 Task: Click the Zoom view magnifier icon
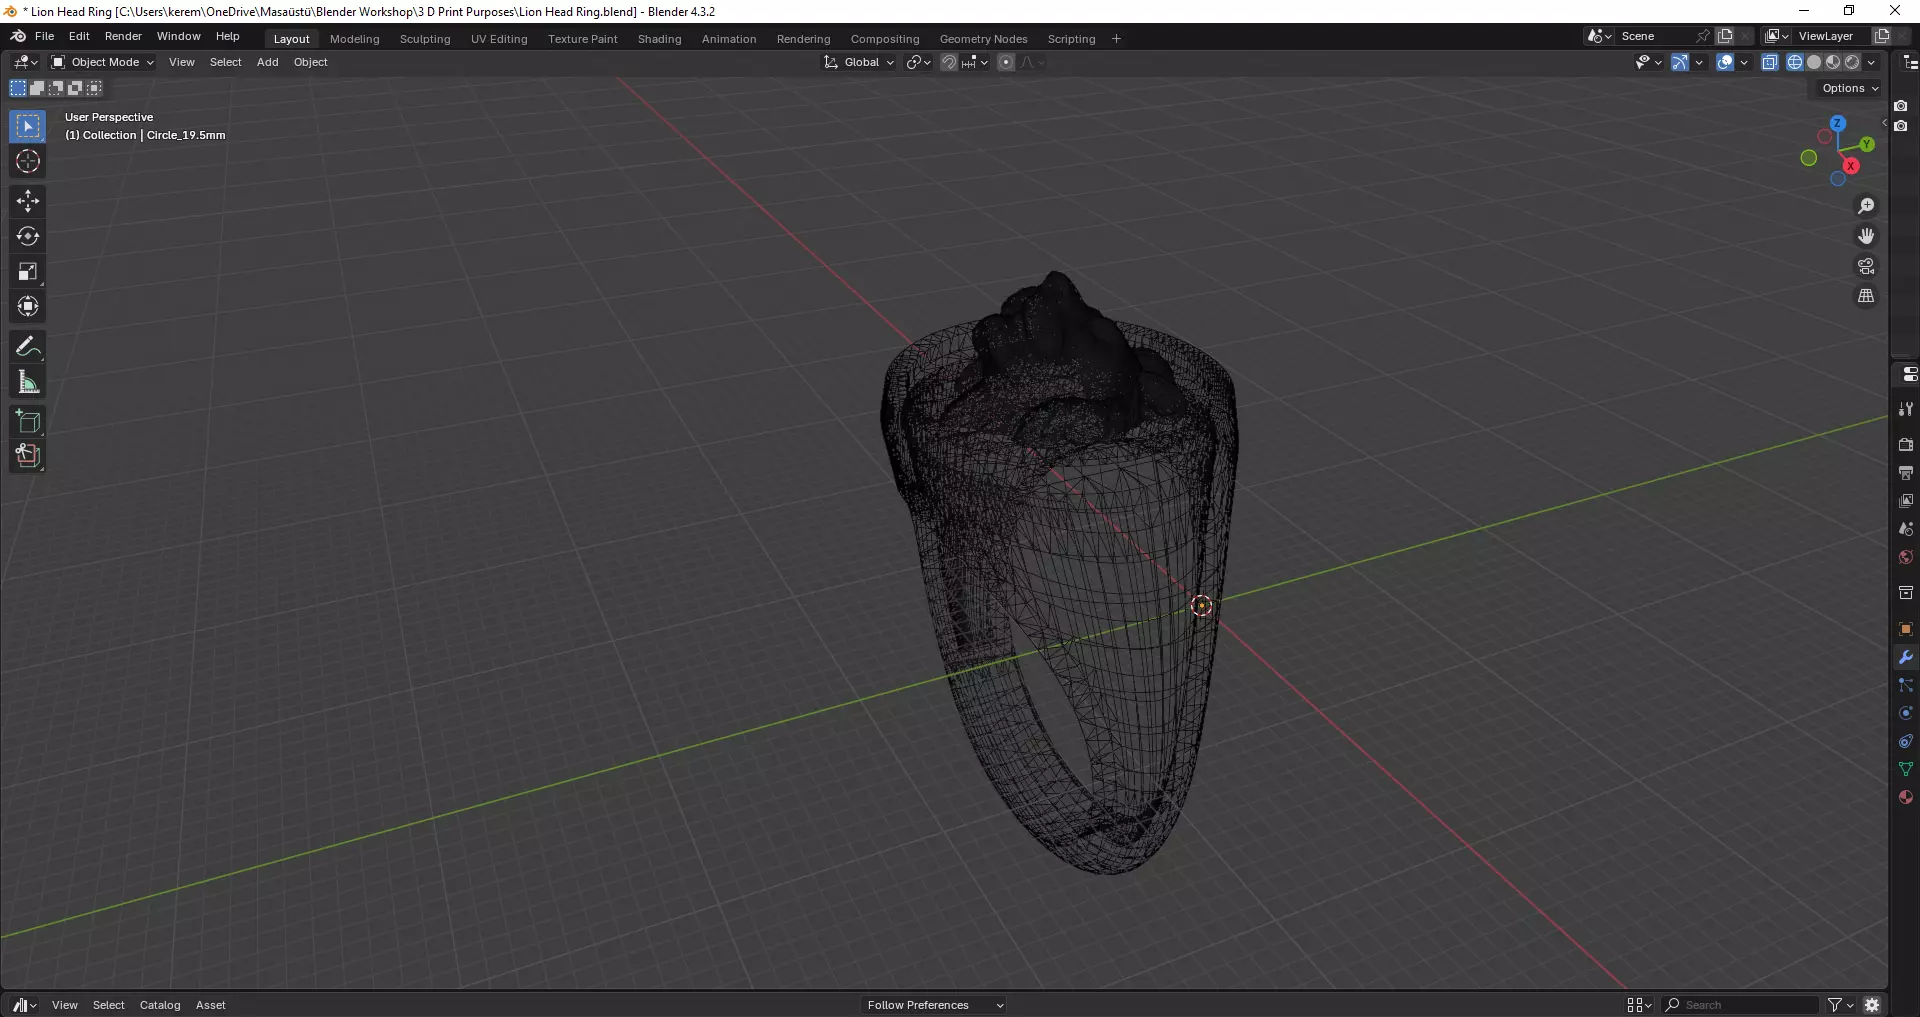(x=1866, y=206)
